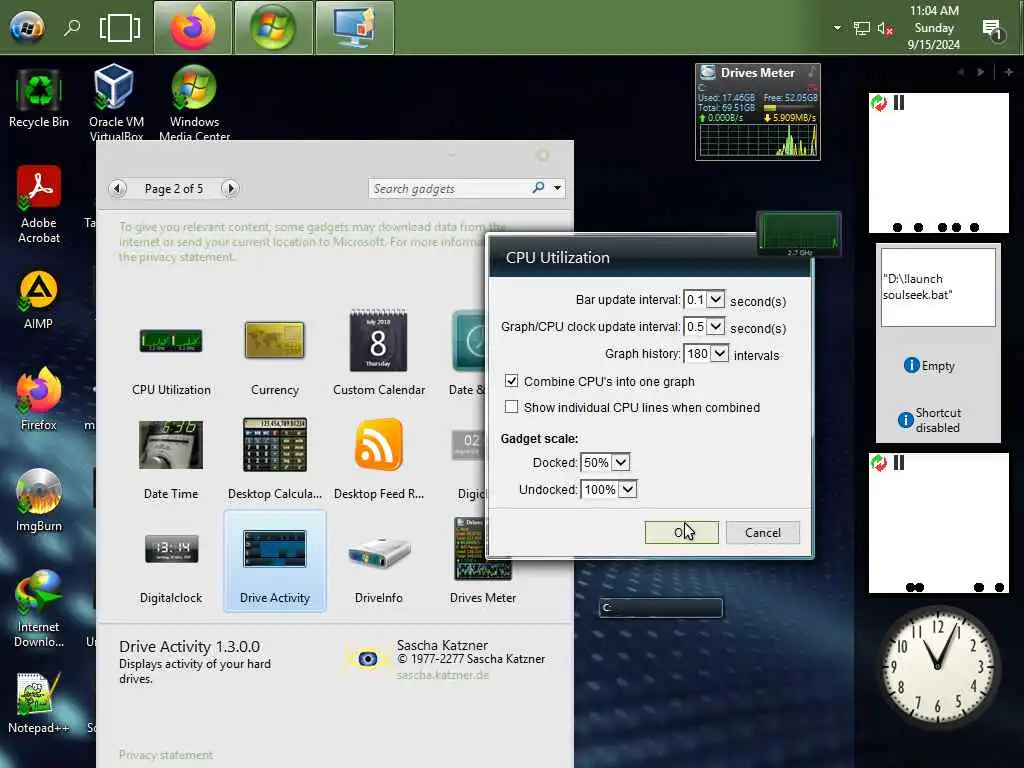This screenshot has width=1024, height=768.
Task: Go to next gadget gallery page
Action: (230, 189)
